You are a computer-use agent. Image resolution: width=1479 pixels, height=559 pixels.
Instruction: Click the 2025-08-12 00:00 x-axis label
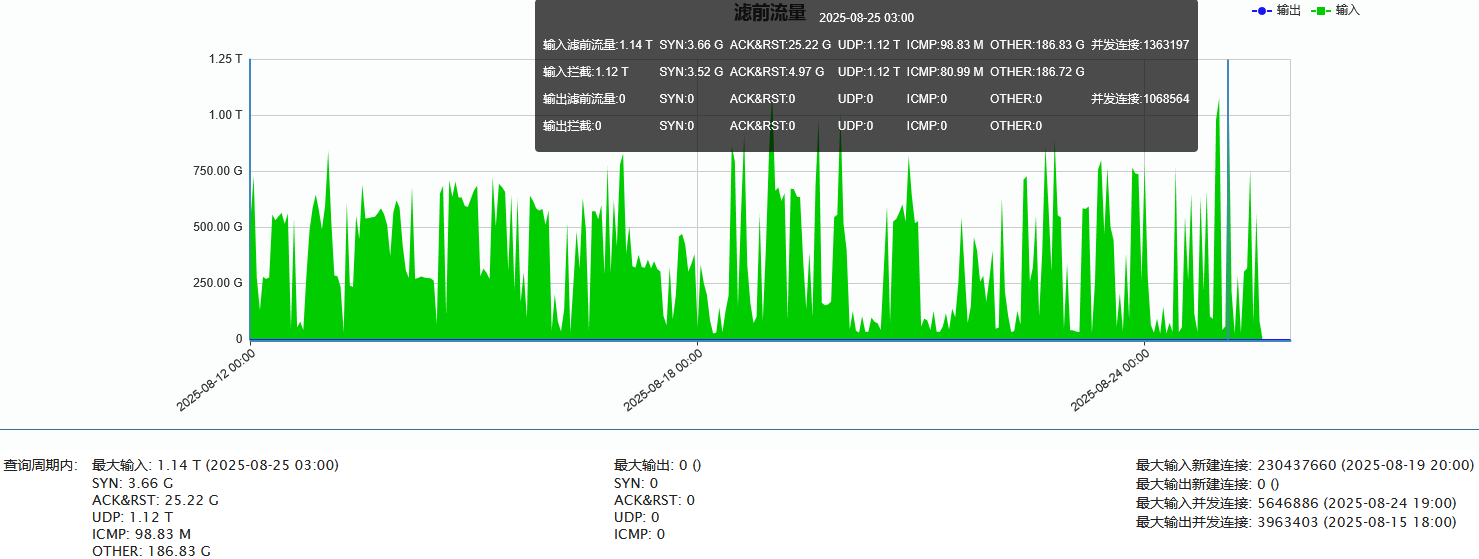(x=216, y=379)
